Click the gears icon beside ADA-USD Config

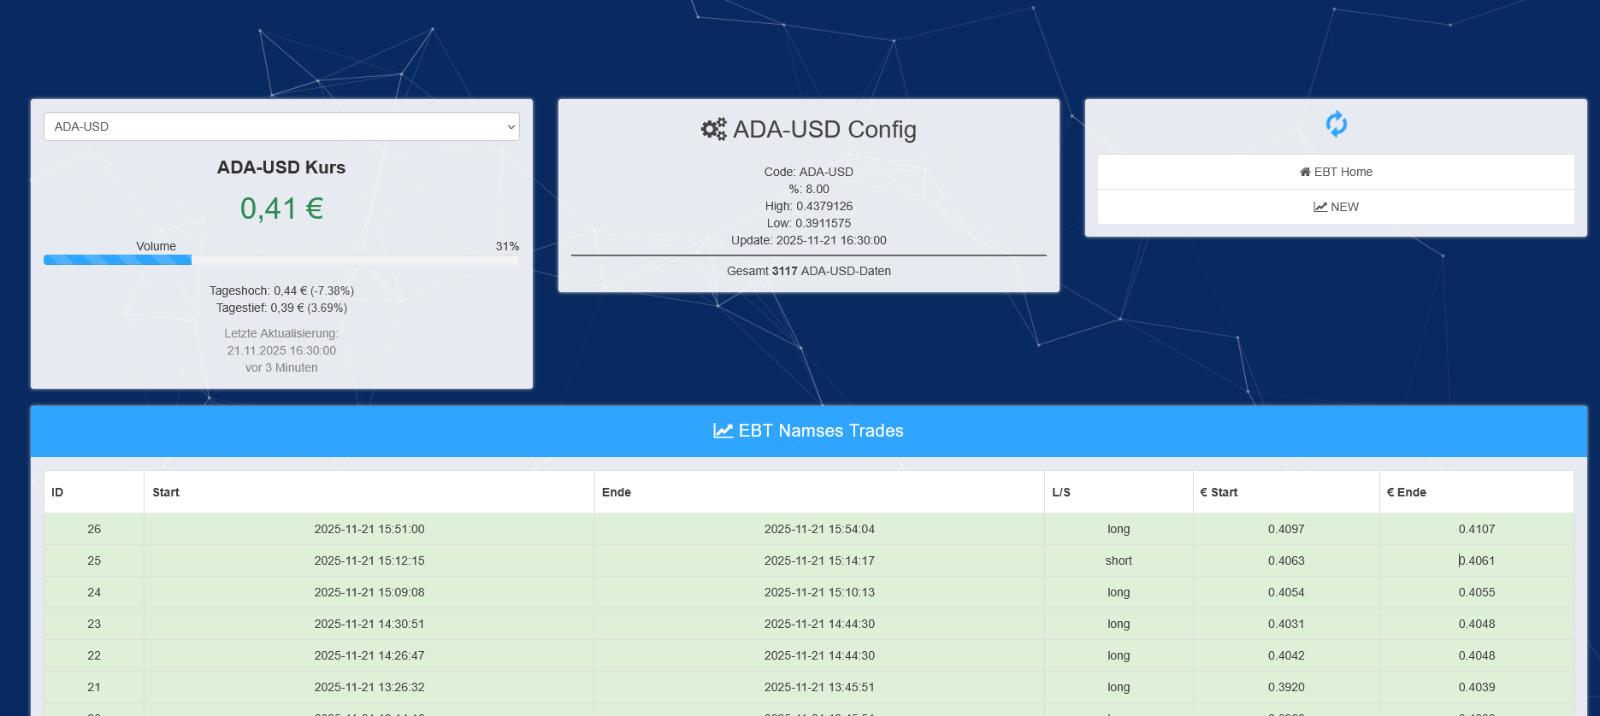tap(713, 129)
